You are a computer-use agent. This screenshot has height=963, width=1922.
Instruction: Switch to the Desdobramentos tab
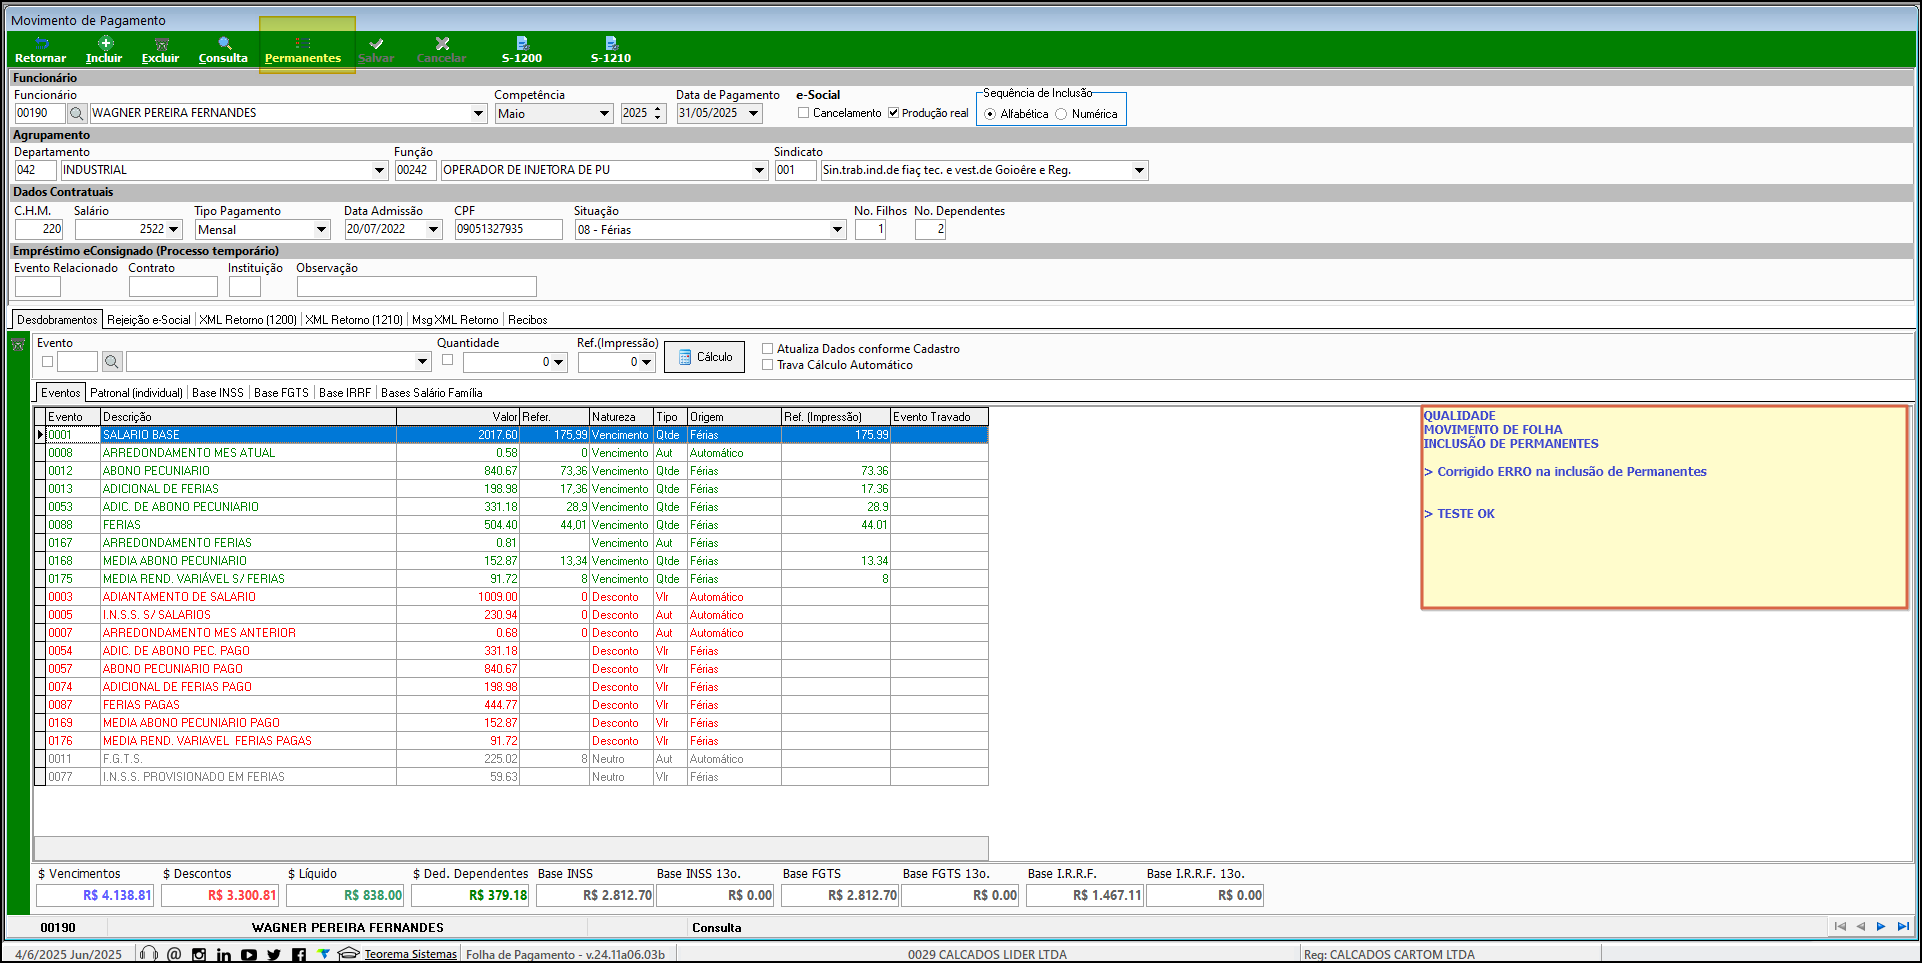[57, 320]
